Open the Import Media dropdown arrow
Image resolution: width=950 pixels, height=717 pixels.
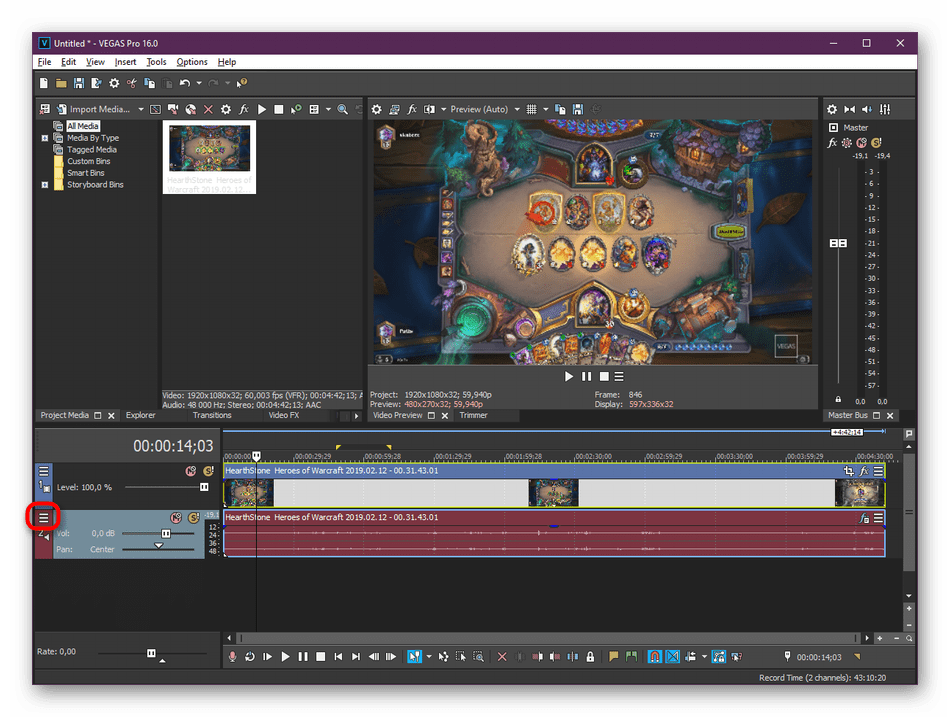click(141, 109)
